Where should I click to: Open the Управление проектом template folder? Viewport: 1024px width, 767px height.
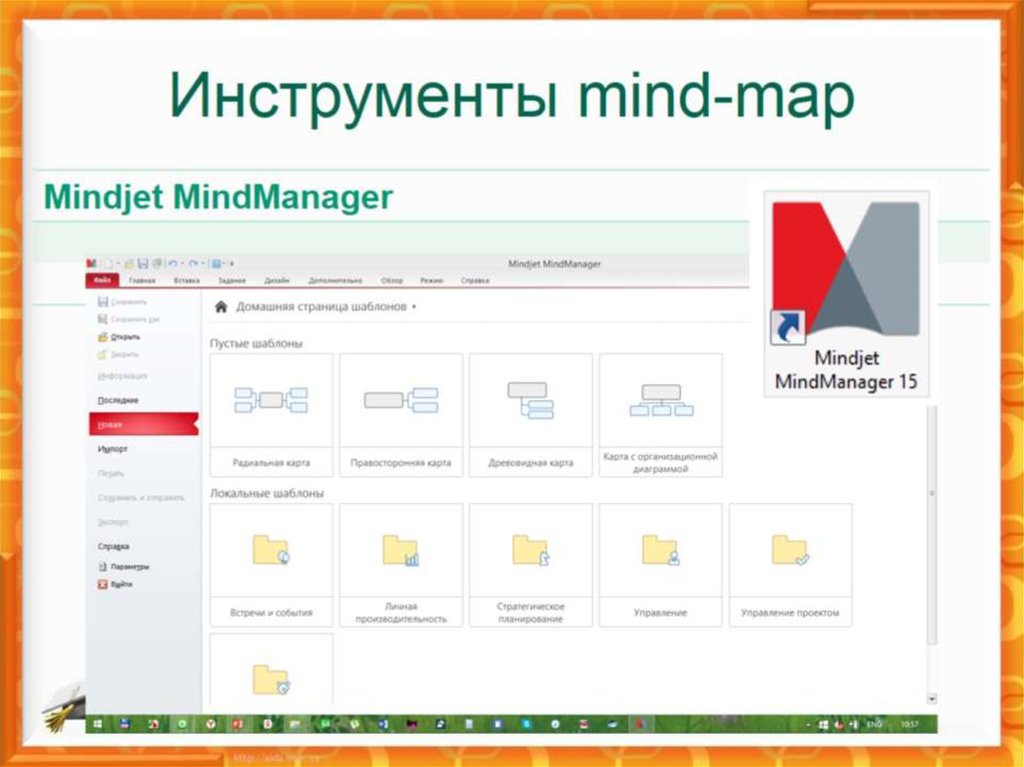point(790,565)
